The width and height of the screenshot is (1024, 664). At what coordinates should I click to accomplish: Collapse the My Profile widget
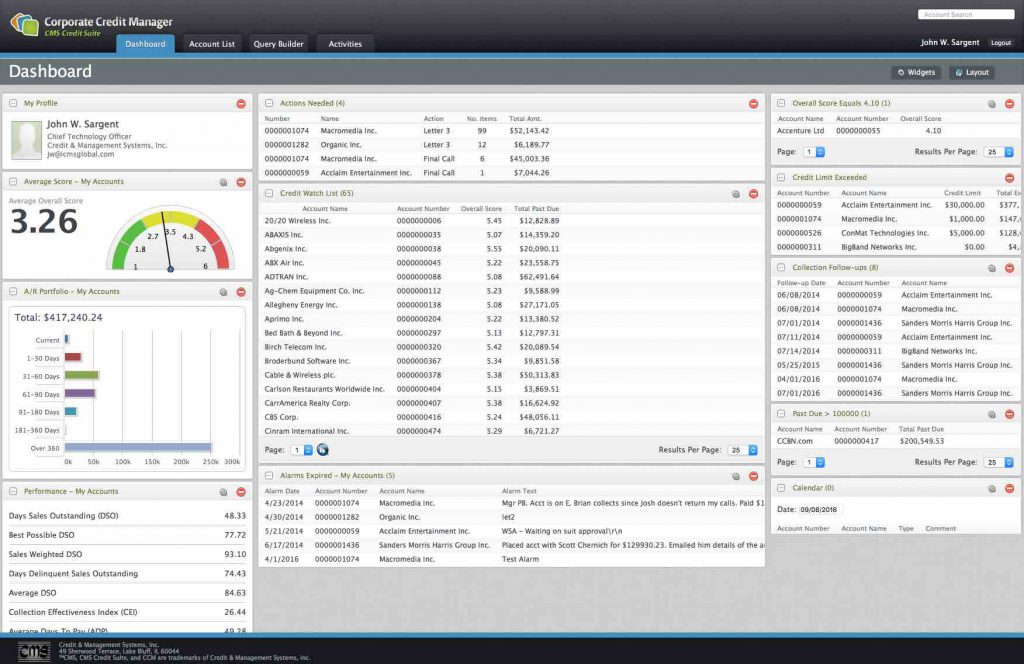(13, 103)
